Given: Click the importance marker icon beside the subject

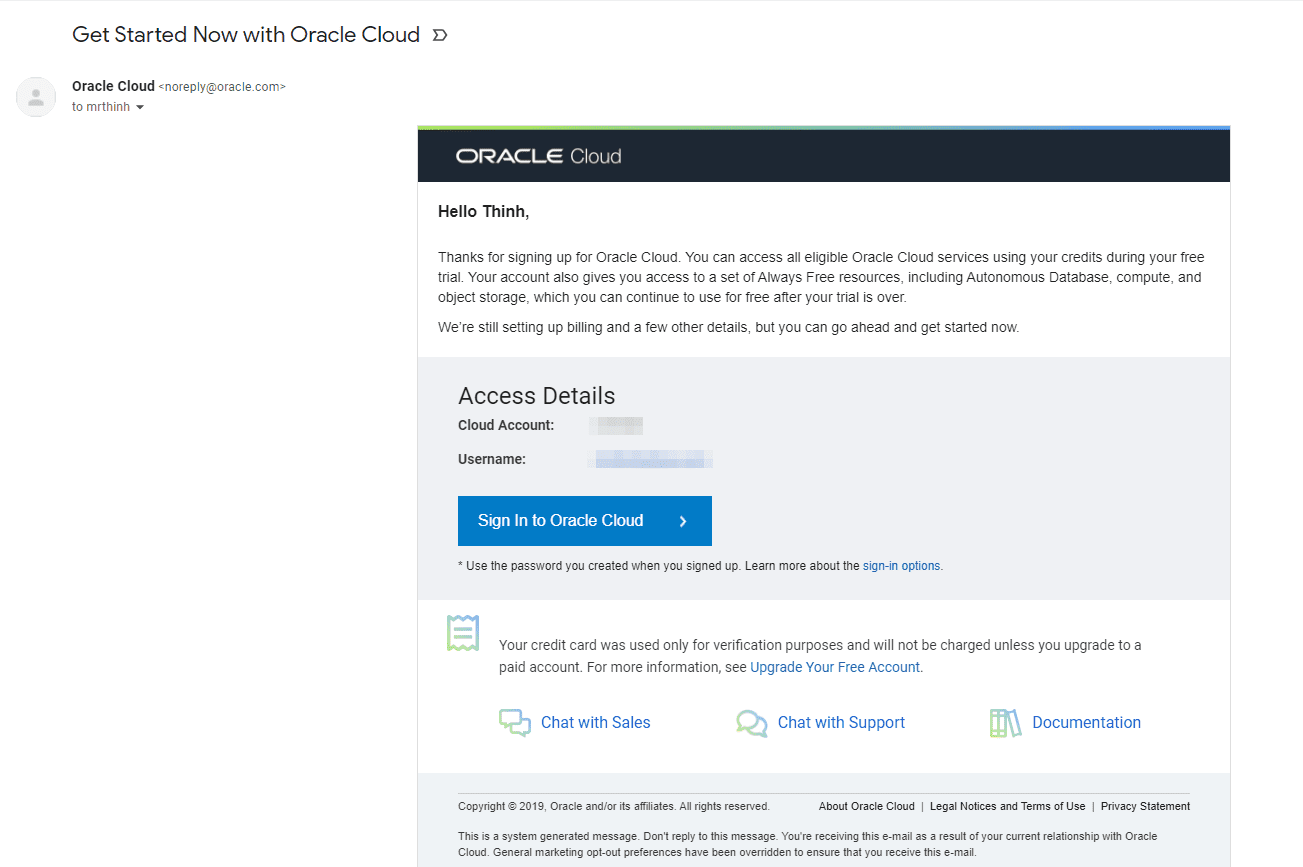Looking at the screenshot, I should 439,35.
